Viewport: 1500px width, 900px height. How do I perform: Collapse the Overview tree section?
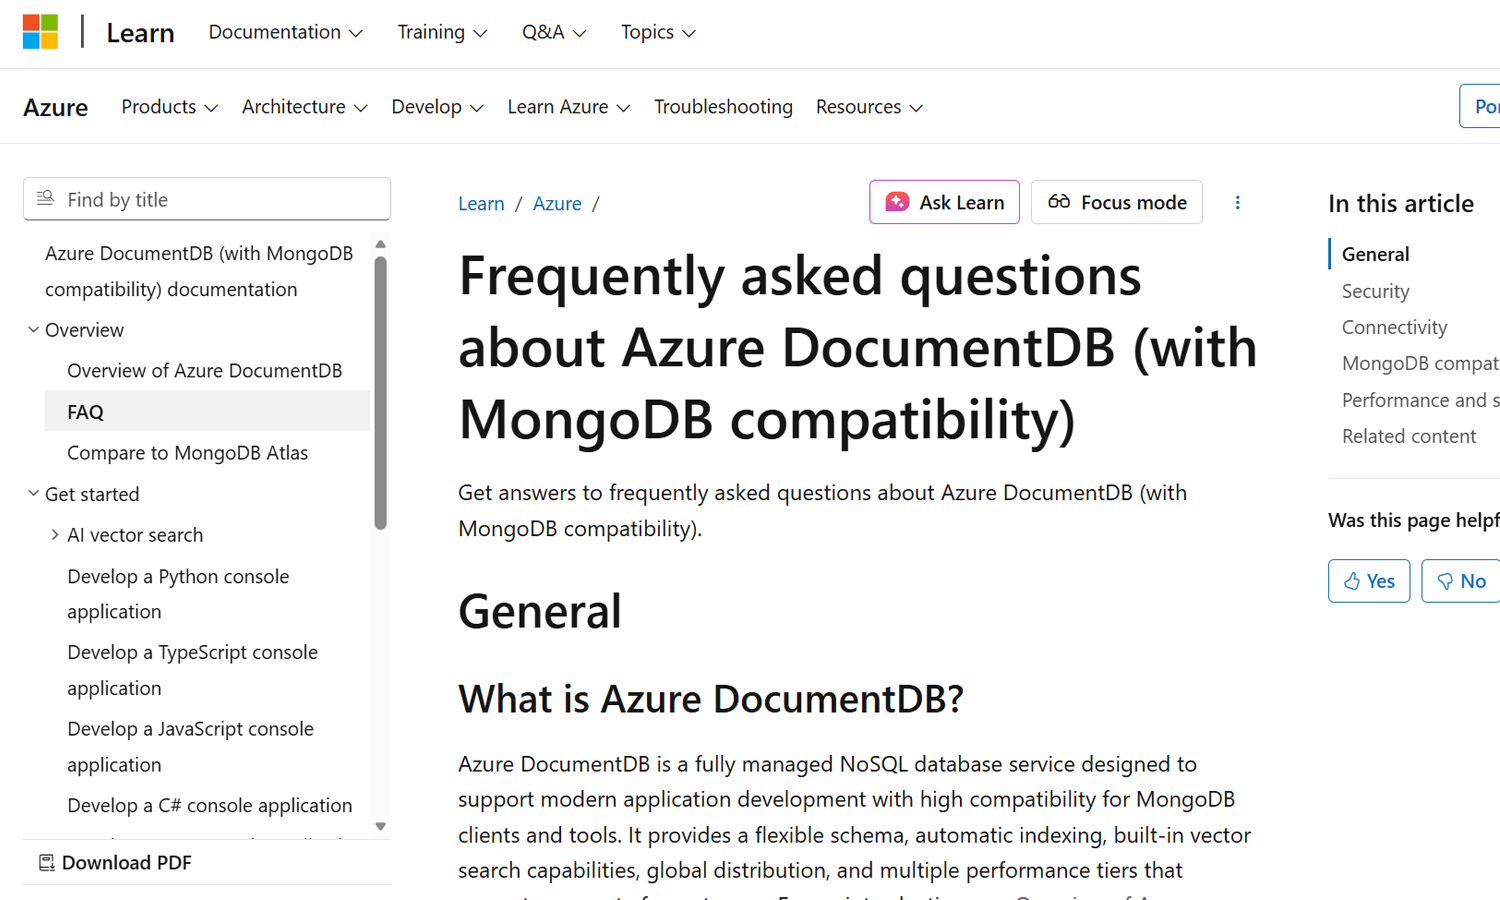click(x=33, y=330)
